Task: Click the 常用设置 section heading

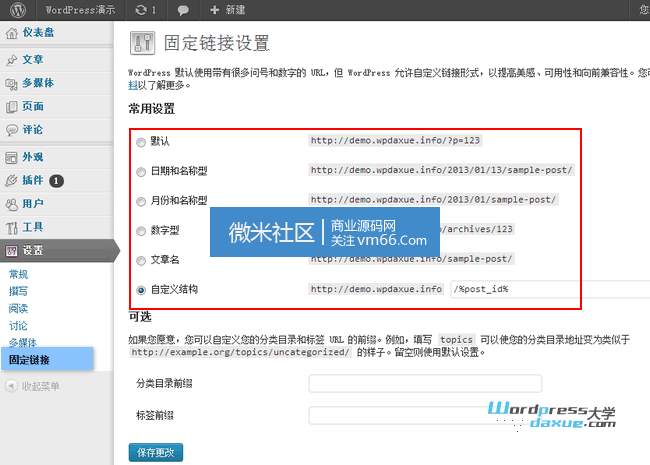Action: pyautogui.click(x=152, y=109)
